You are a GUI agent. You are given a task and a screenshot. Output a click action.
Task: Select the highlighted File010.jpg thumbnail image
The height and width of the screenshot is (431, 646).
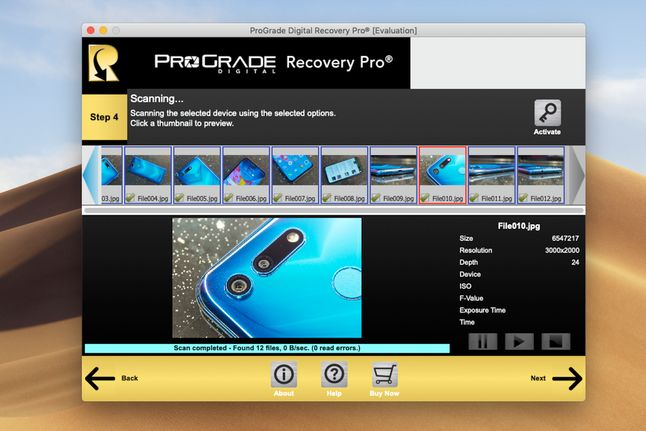[x=442, y=170]
